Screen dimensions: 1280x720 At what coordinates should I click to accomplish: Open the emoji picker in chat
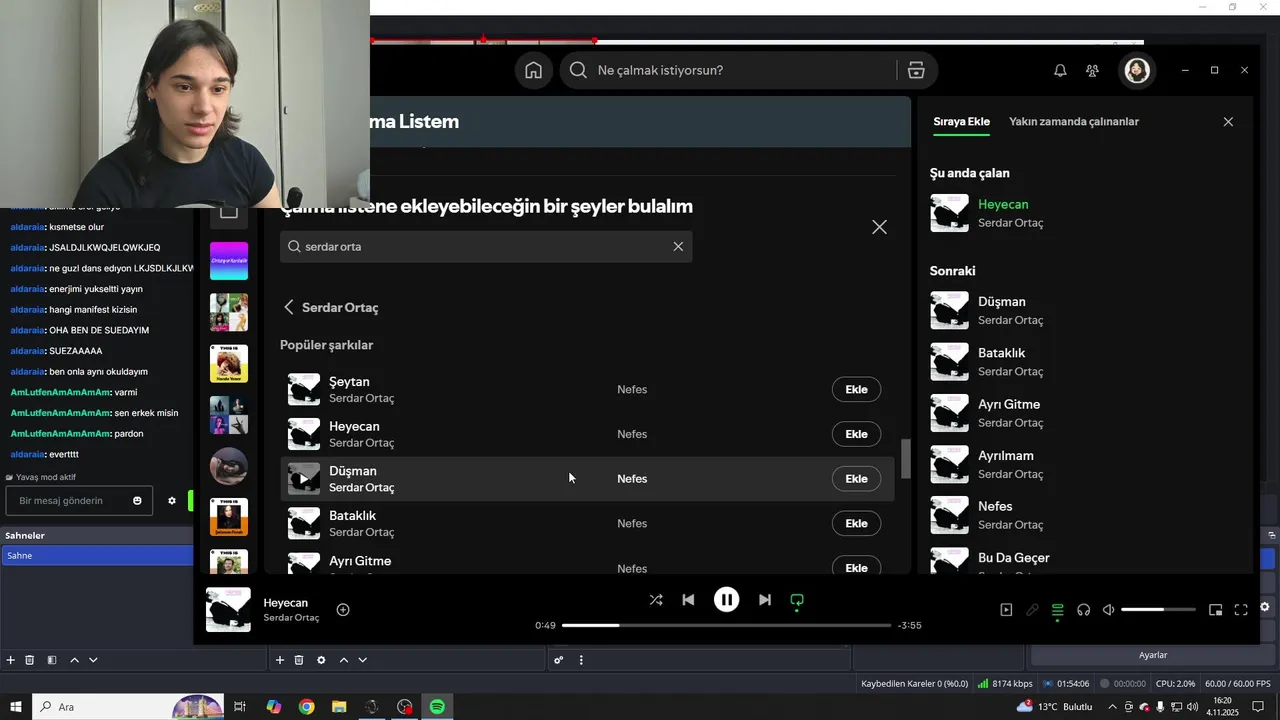[137, 501]
